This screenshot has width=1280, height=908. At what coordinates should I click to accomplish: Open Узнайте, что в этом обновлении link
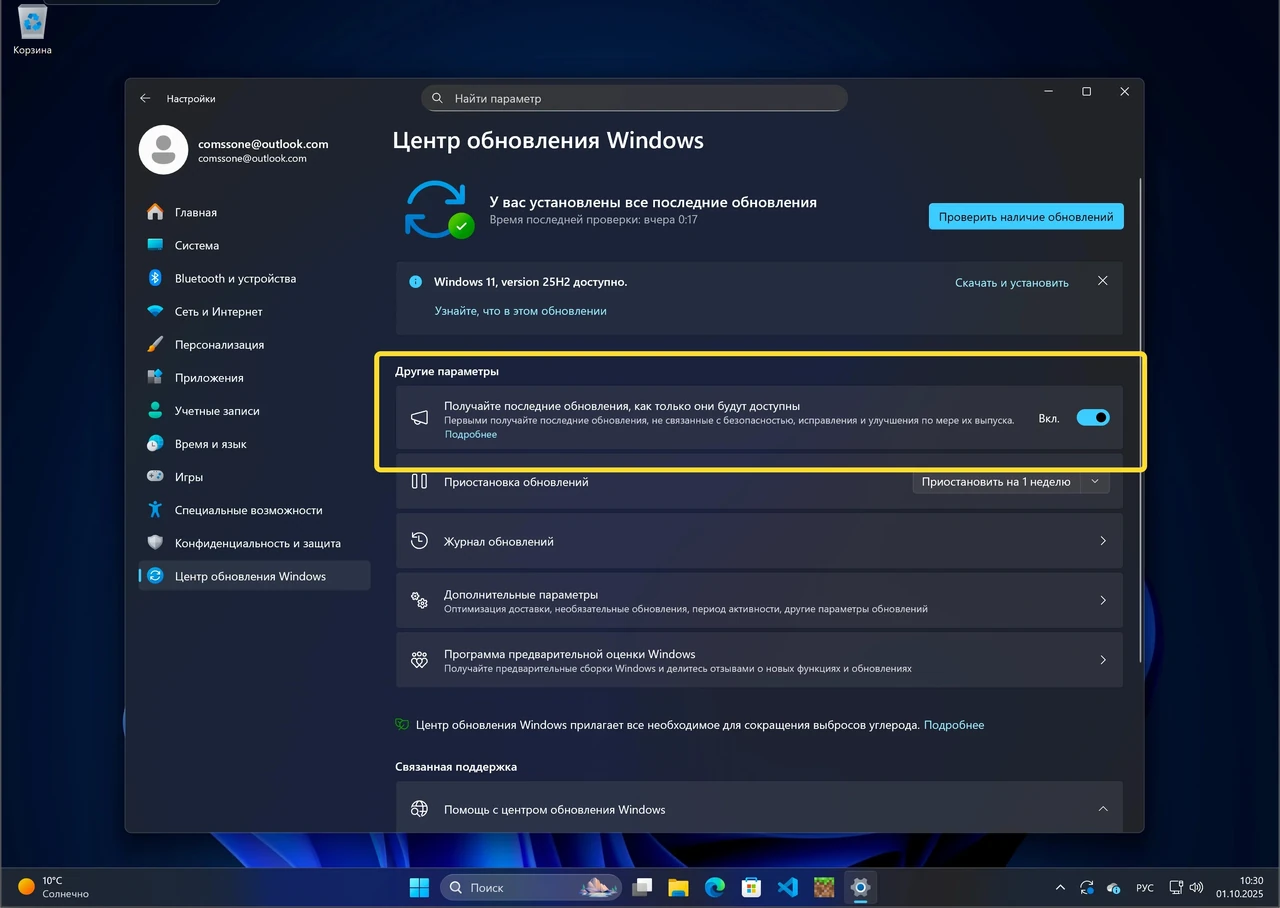(520, 311)
